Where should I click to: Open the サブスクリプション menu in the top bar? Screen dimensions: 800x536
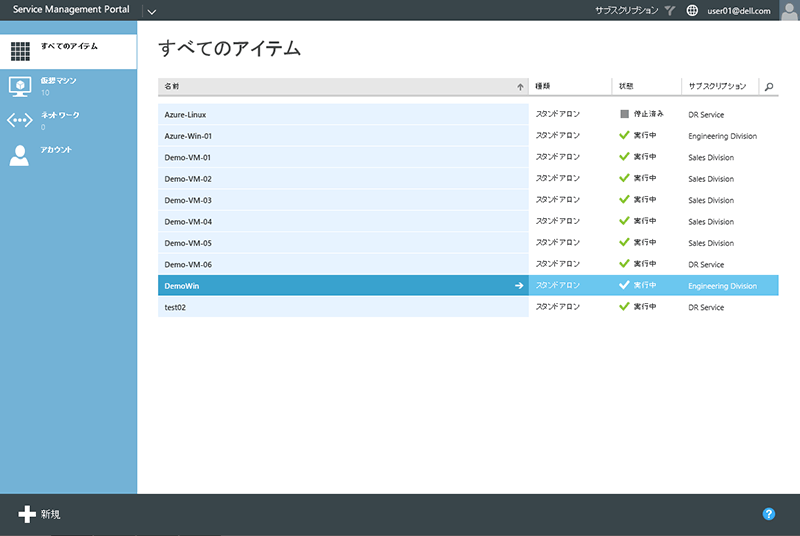626,10
